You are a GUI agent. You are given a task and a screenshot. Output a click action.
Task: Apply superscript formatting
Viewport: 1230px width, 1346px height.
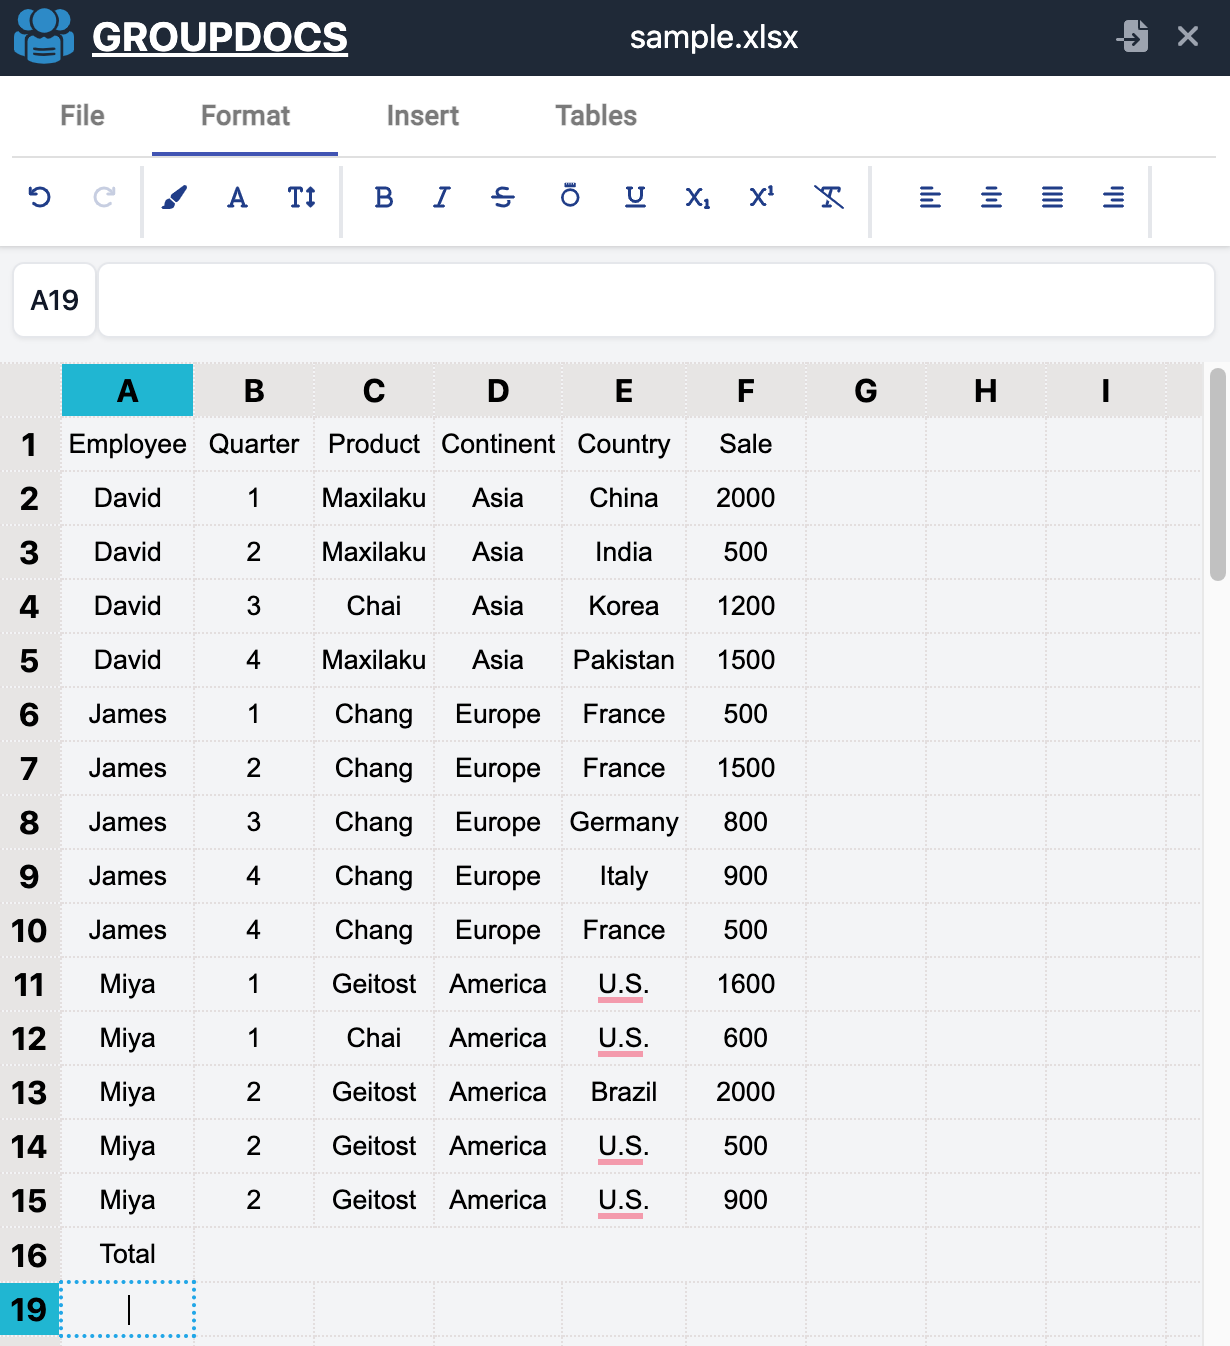(760, 198)
